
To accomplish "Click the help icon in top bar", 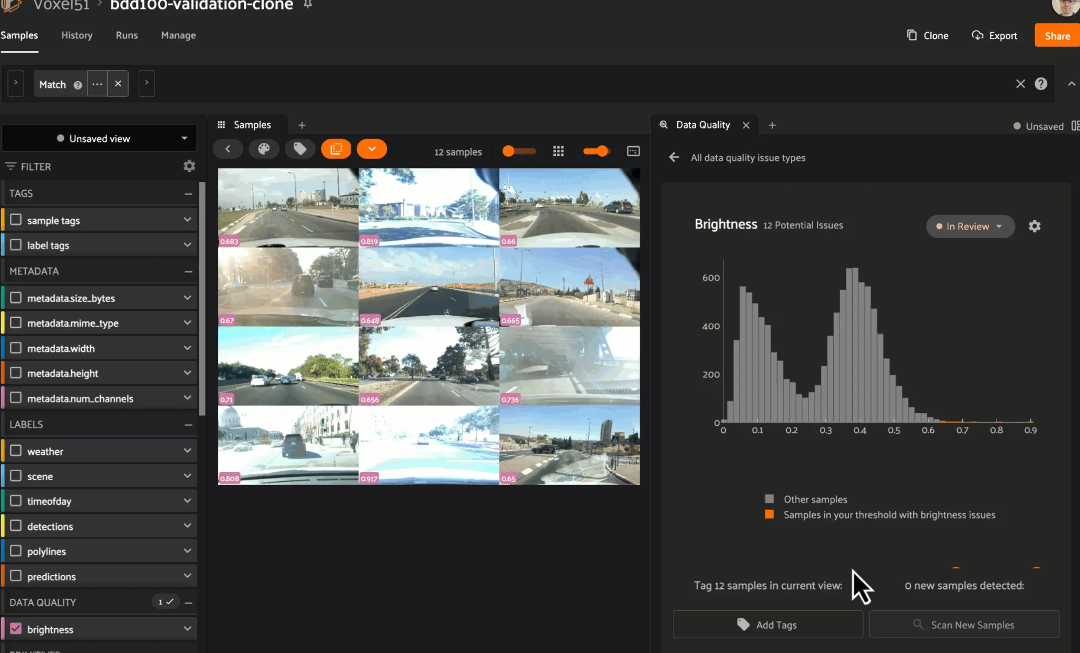I will coord(1041,84).
